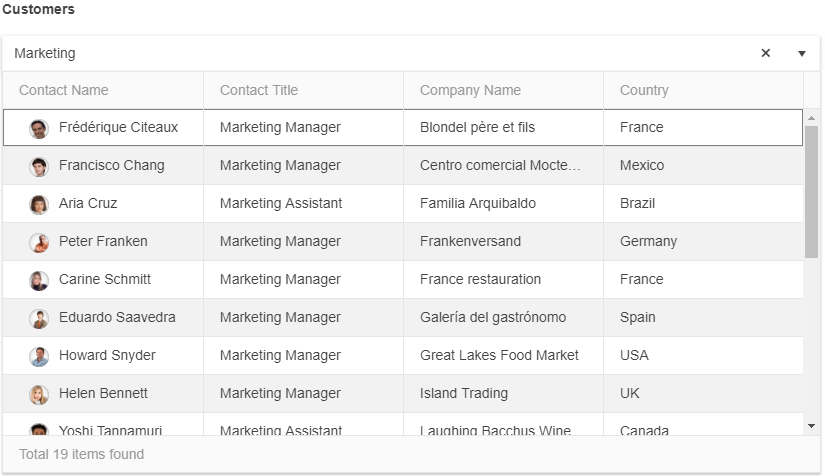Click the vertical scrollbar thumb
Viewport: 825px width, 476px height.
[811, 192]
